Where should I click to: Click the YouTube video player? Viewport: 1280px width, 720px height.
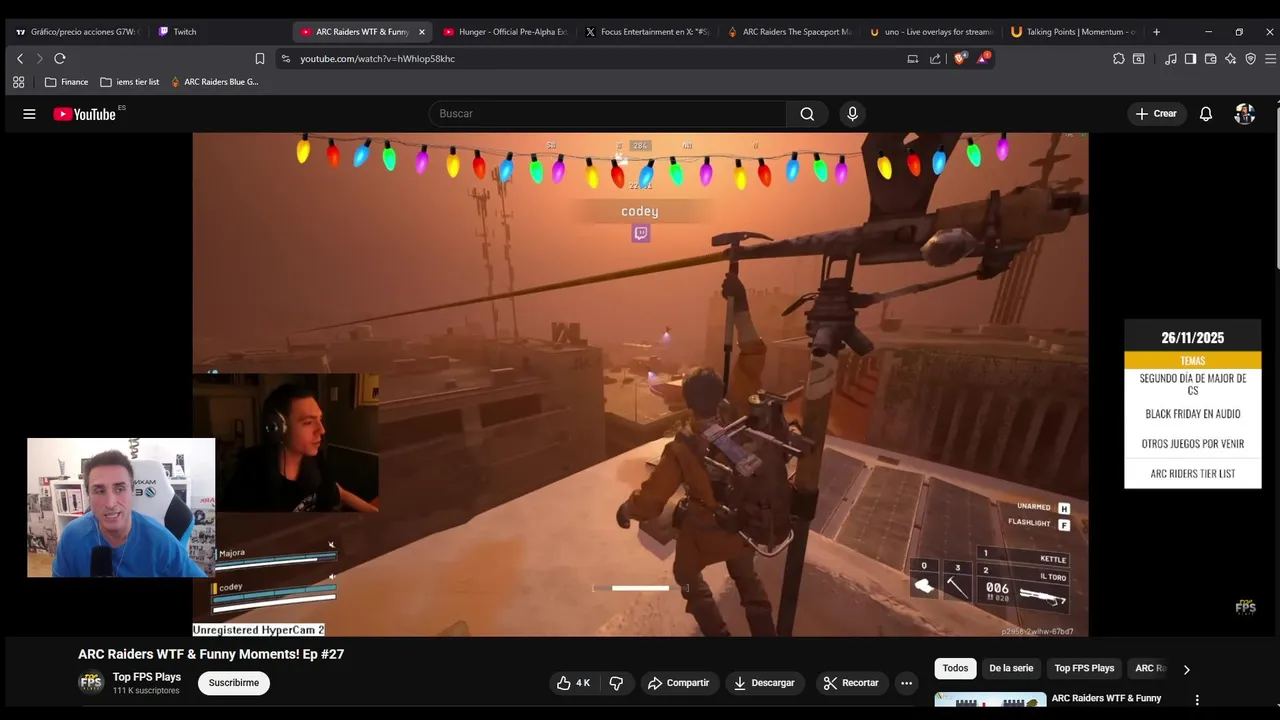(640, 385)
